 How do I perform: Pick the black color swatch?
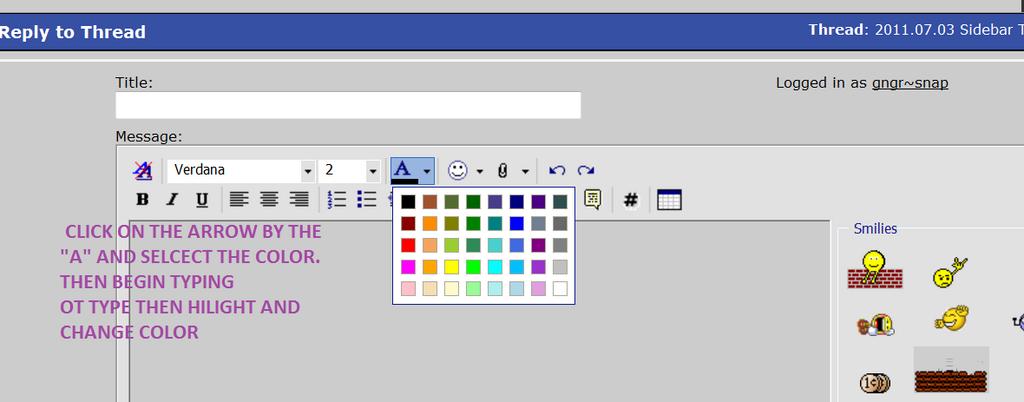407,202
